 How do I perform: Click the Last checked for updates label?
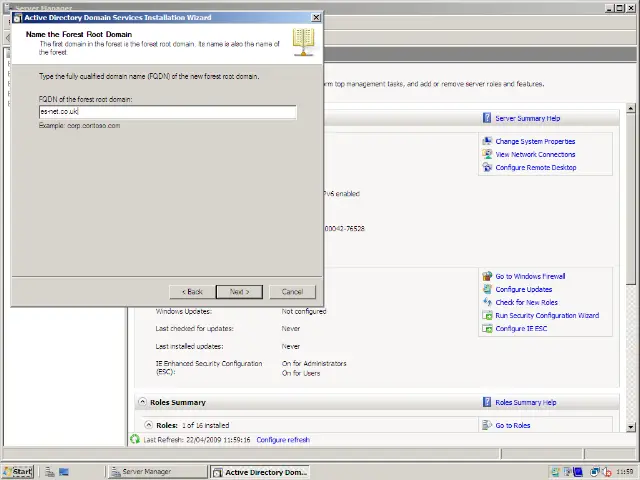pyautogui.click(x=194, y=329)
